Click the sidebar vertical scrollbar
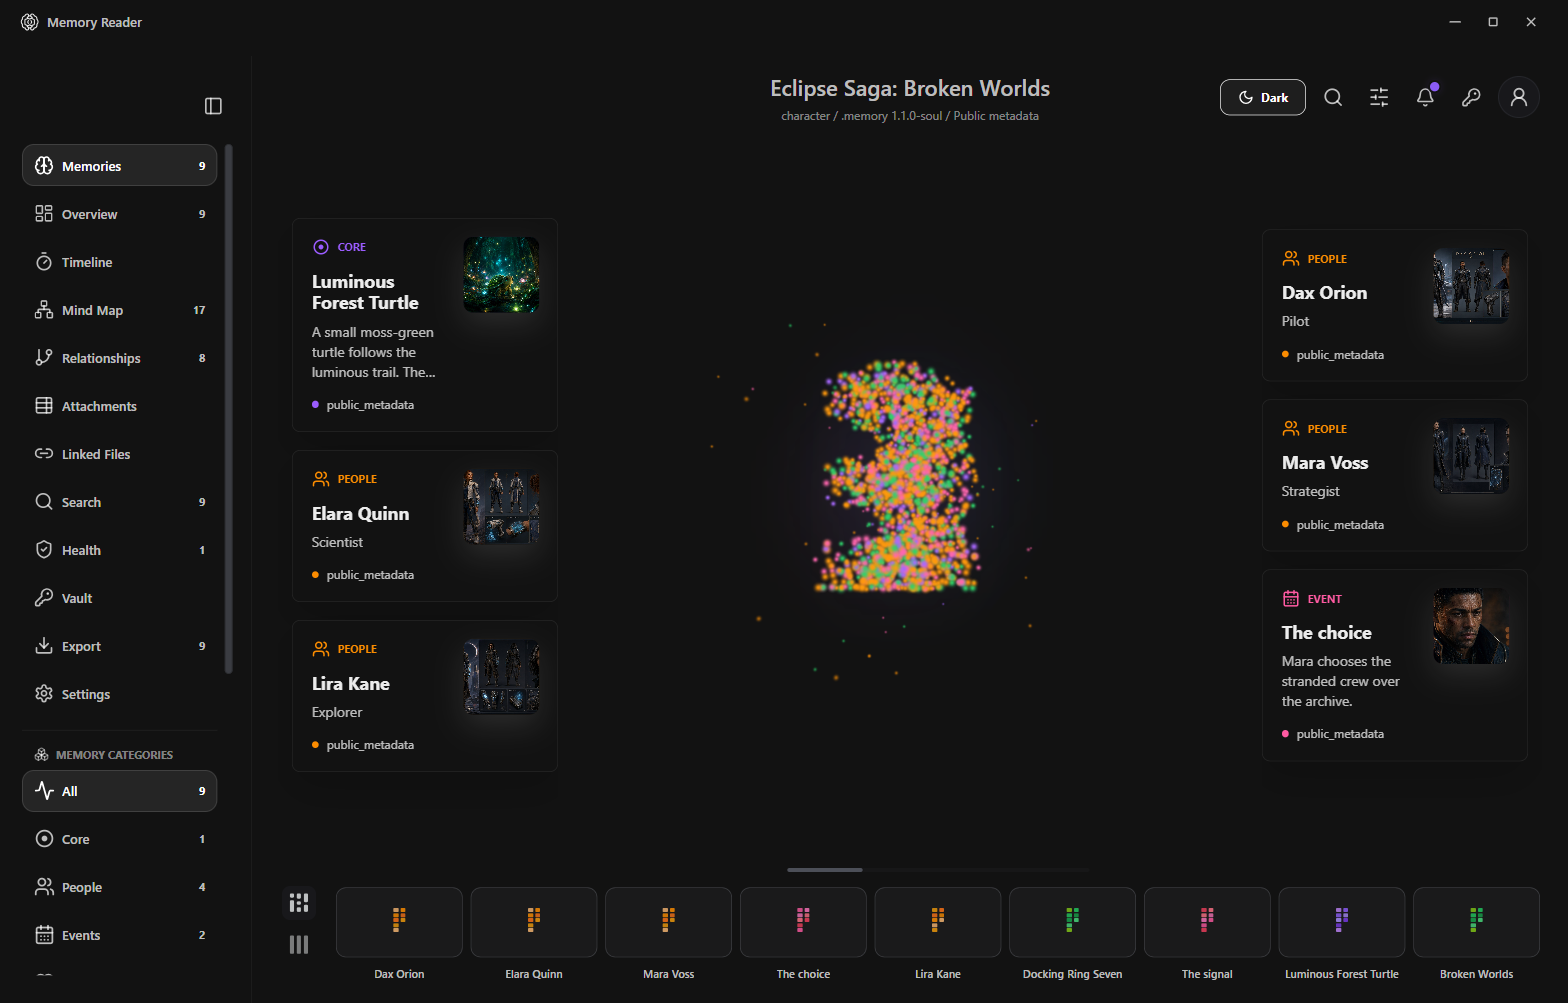 point(229,408)
